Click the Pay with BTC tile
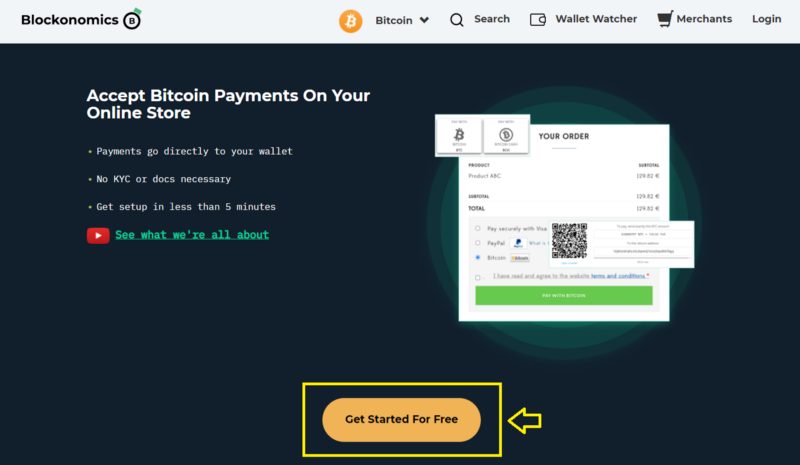This screenshot has height=465, width=800. point(459,136)
